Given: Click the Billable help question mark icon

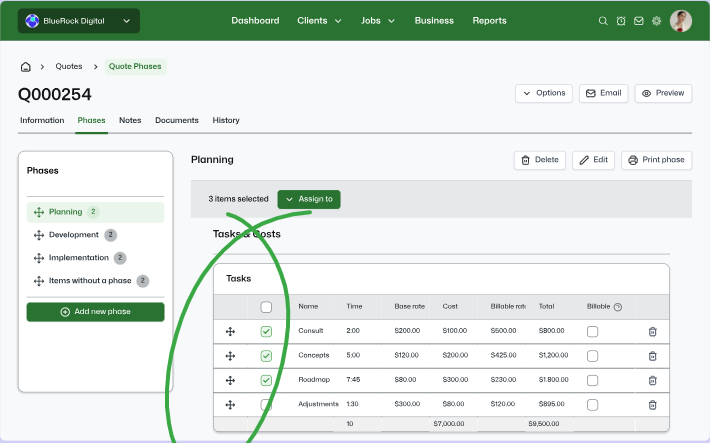Looking at the screenshot, I should 618,307.
